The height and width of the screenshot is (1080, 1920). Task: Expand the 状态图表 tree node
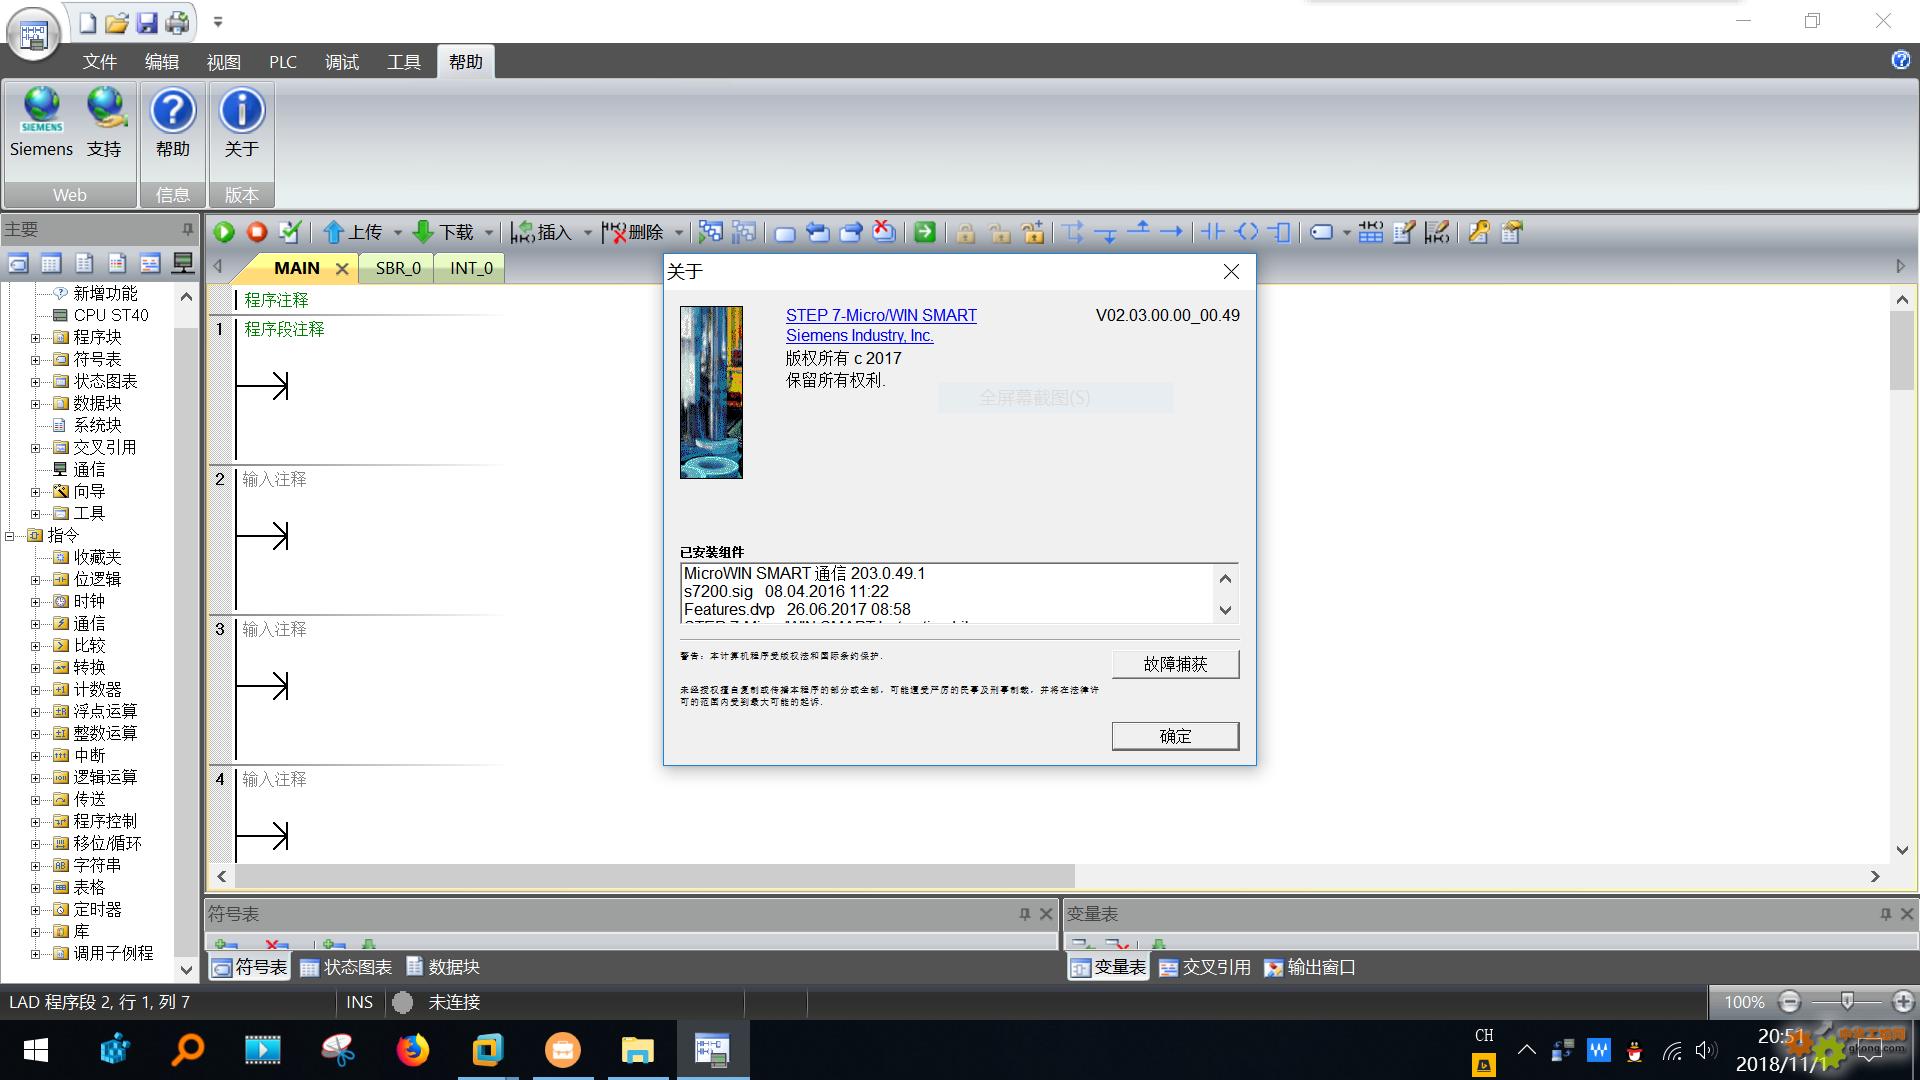click(x=35, y=381)
